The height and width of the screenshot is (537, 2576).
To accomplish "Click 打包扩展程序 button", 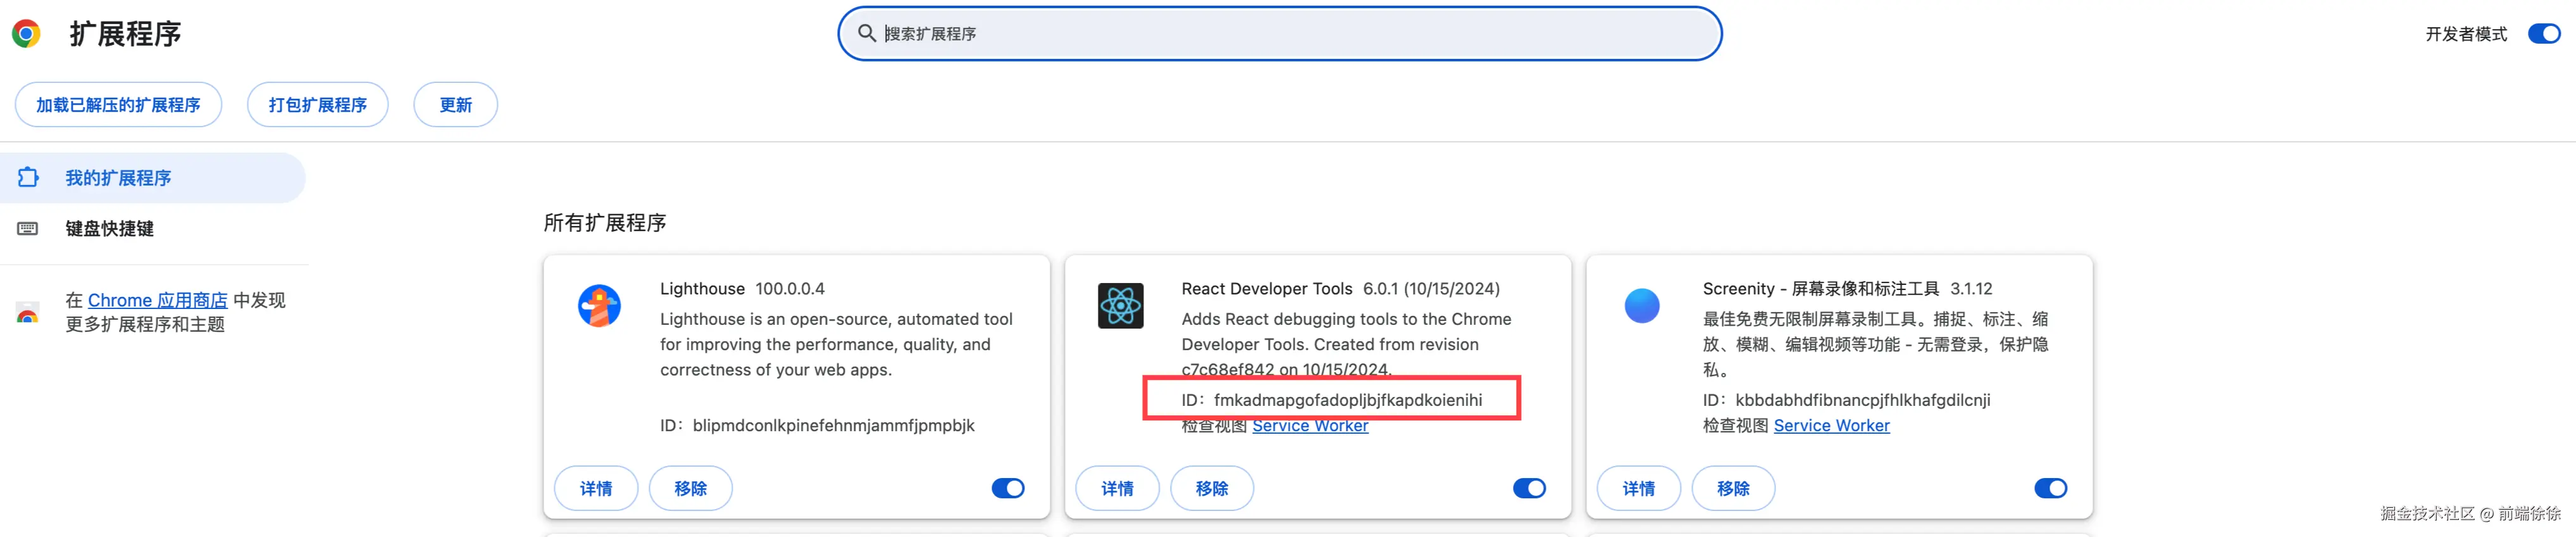I will tap(317, 105).
